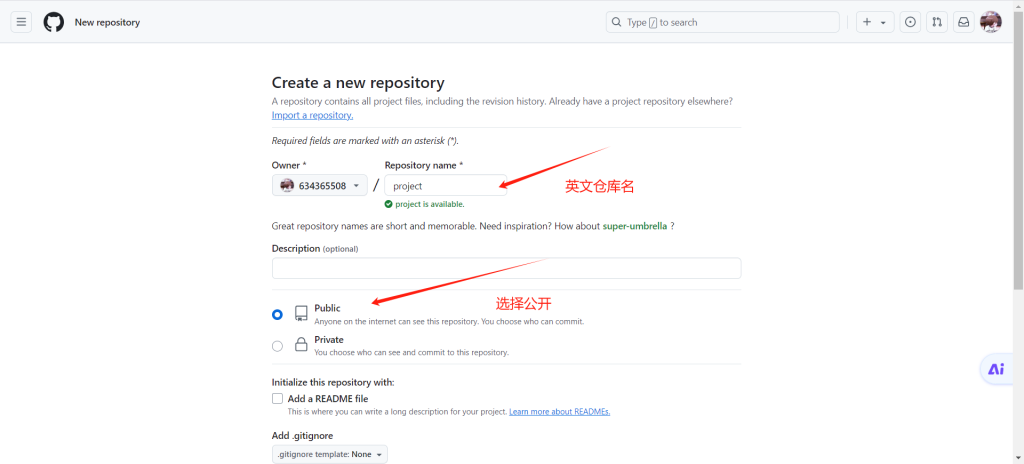This screenshot has height=464, width=1024.
Task: Open the Pull requests icon in header
Action: click(x=937, y=22)
